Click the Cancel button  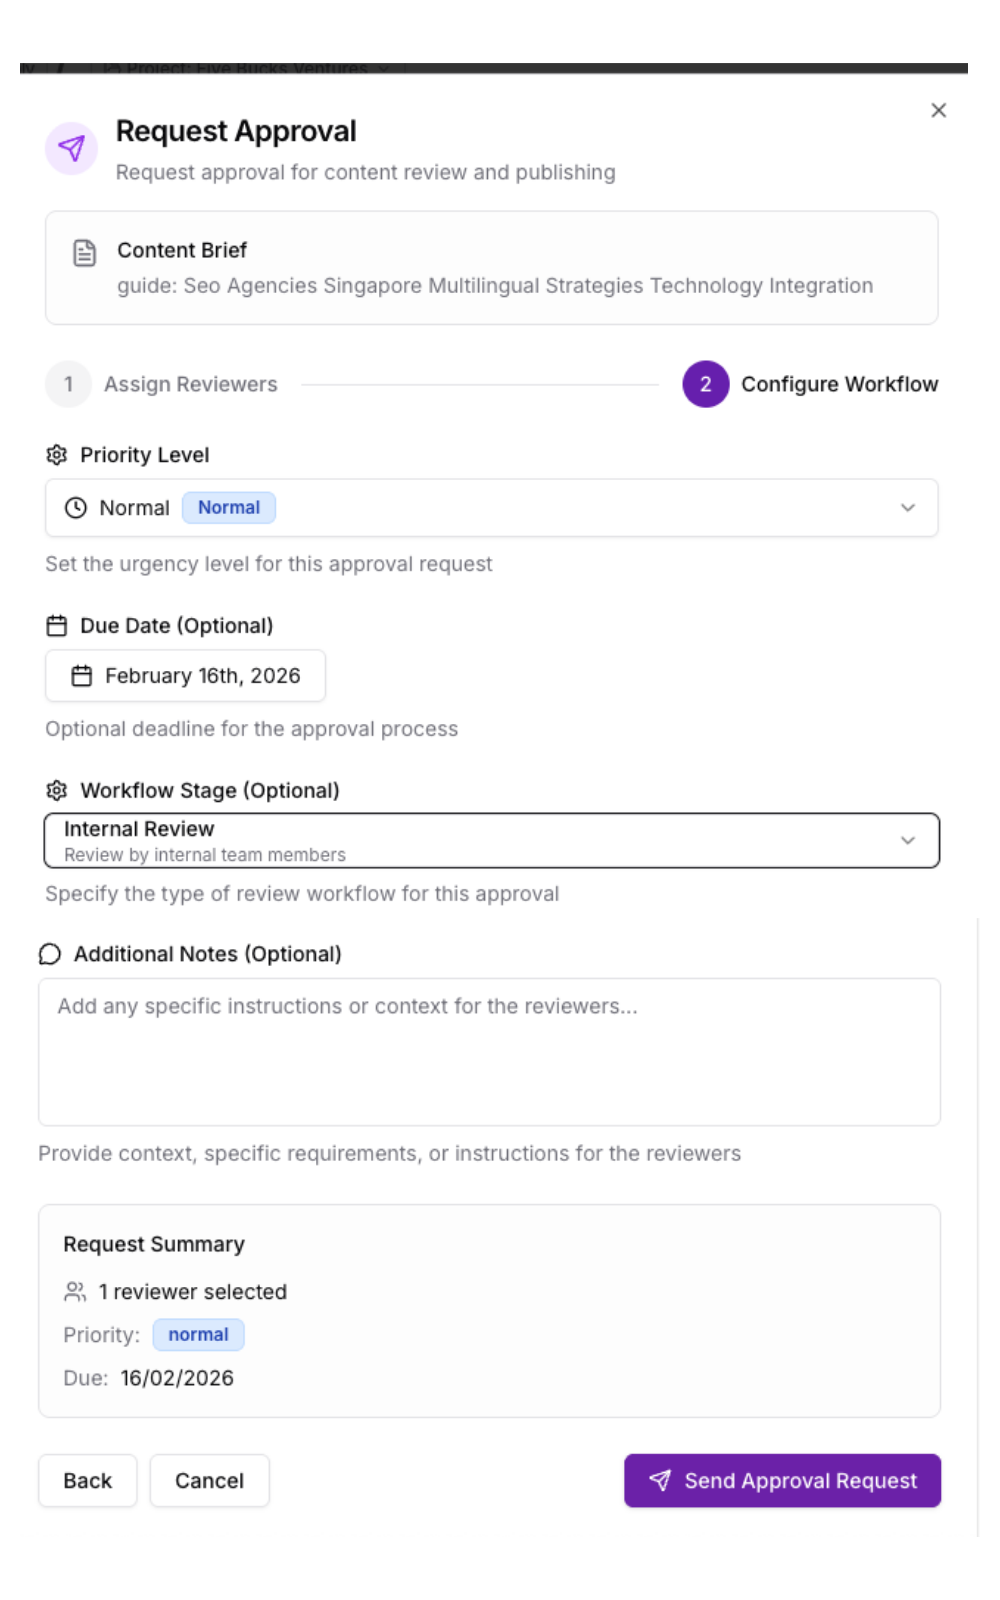210,1481
